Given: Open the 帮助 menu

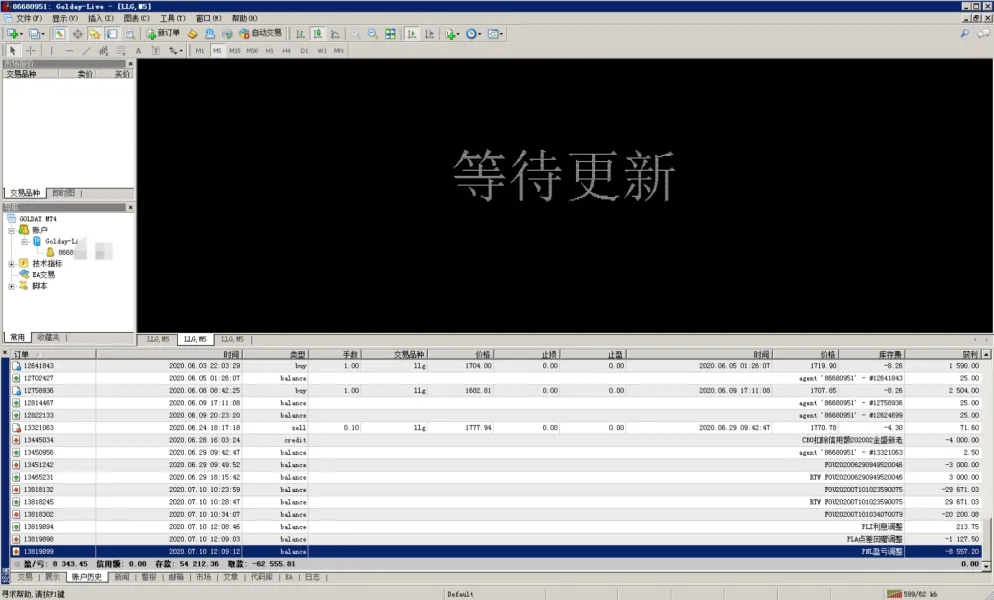Looking at the screenshot, I should pos(244,18).
